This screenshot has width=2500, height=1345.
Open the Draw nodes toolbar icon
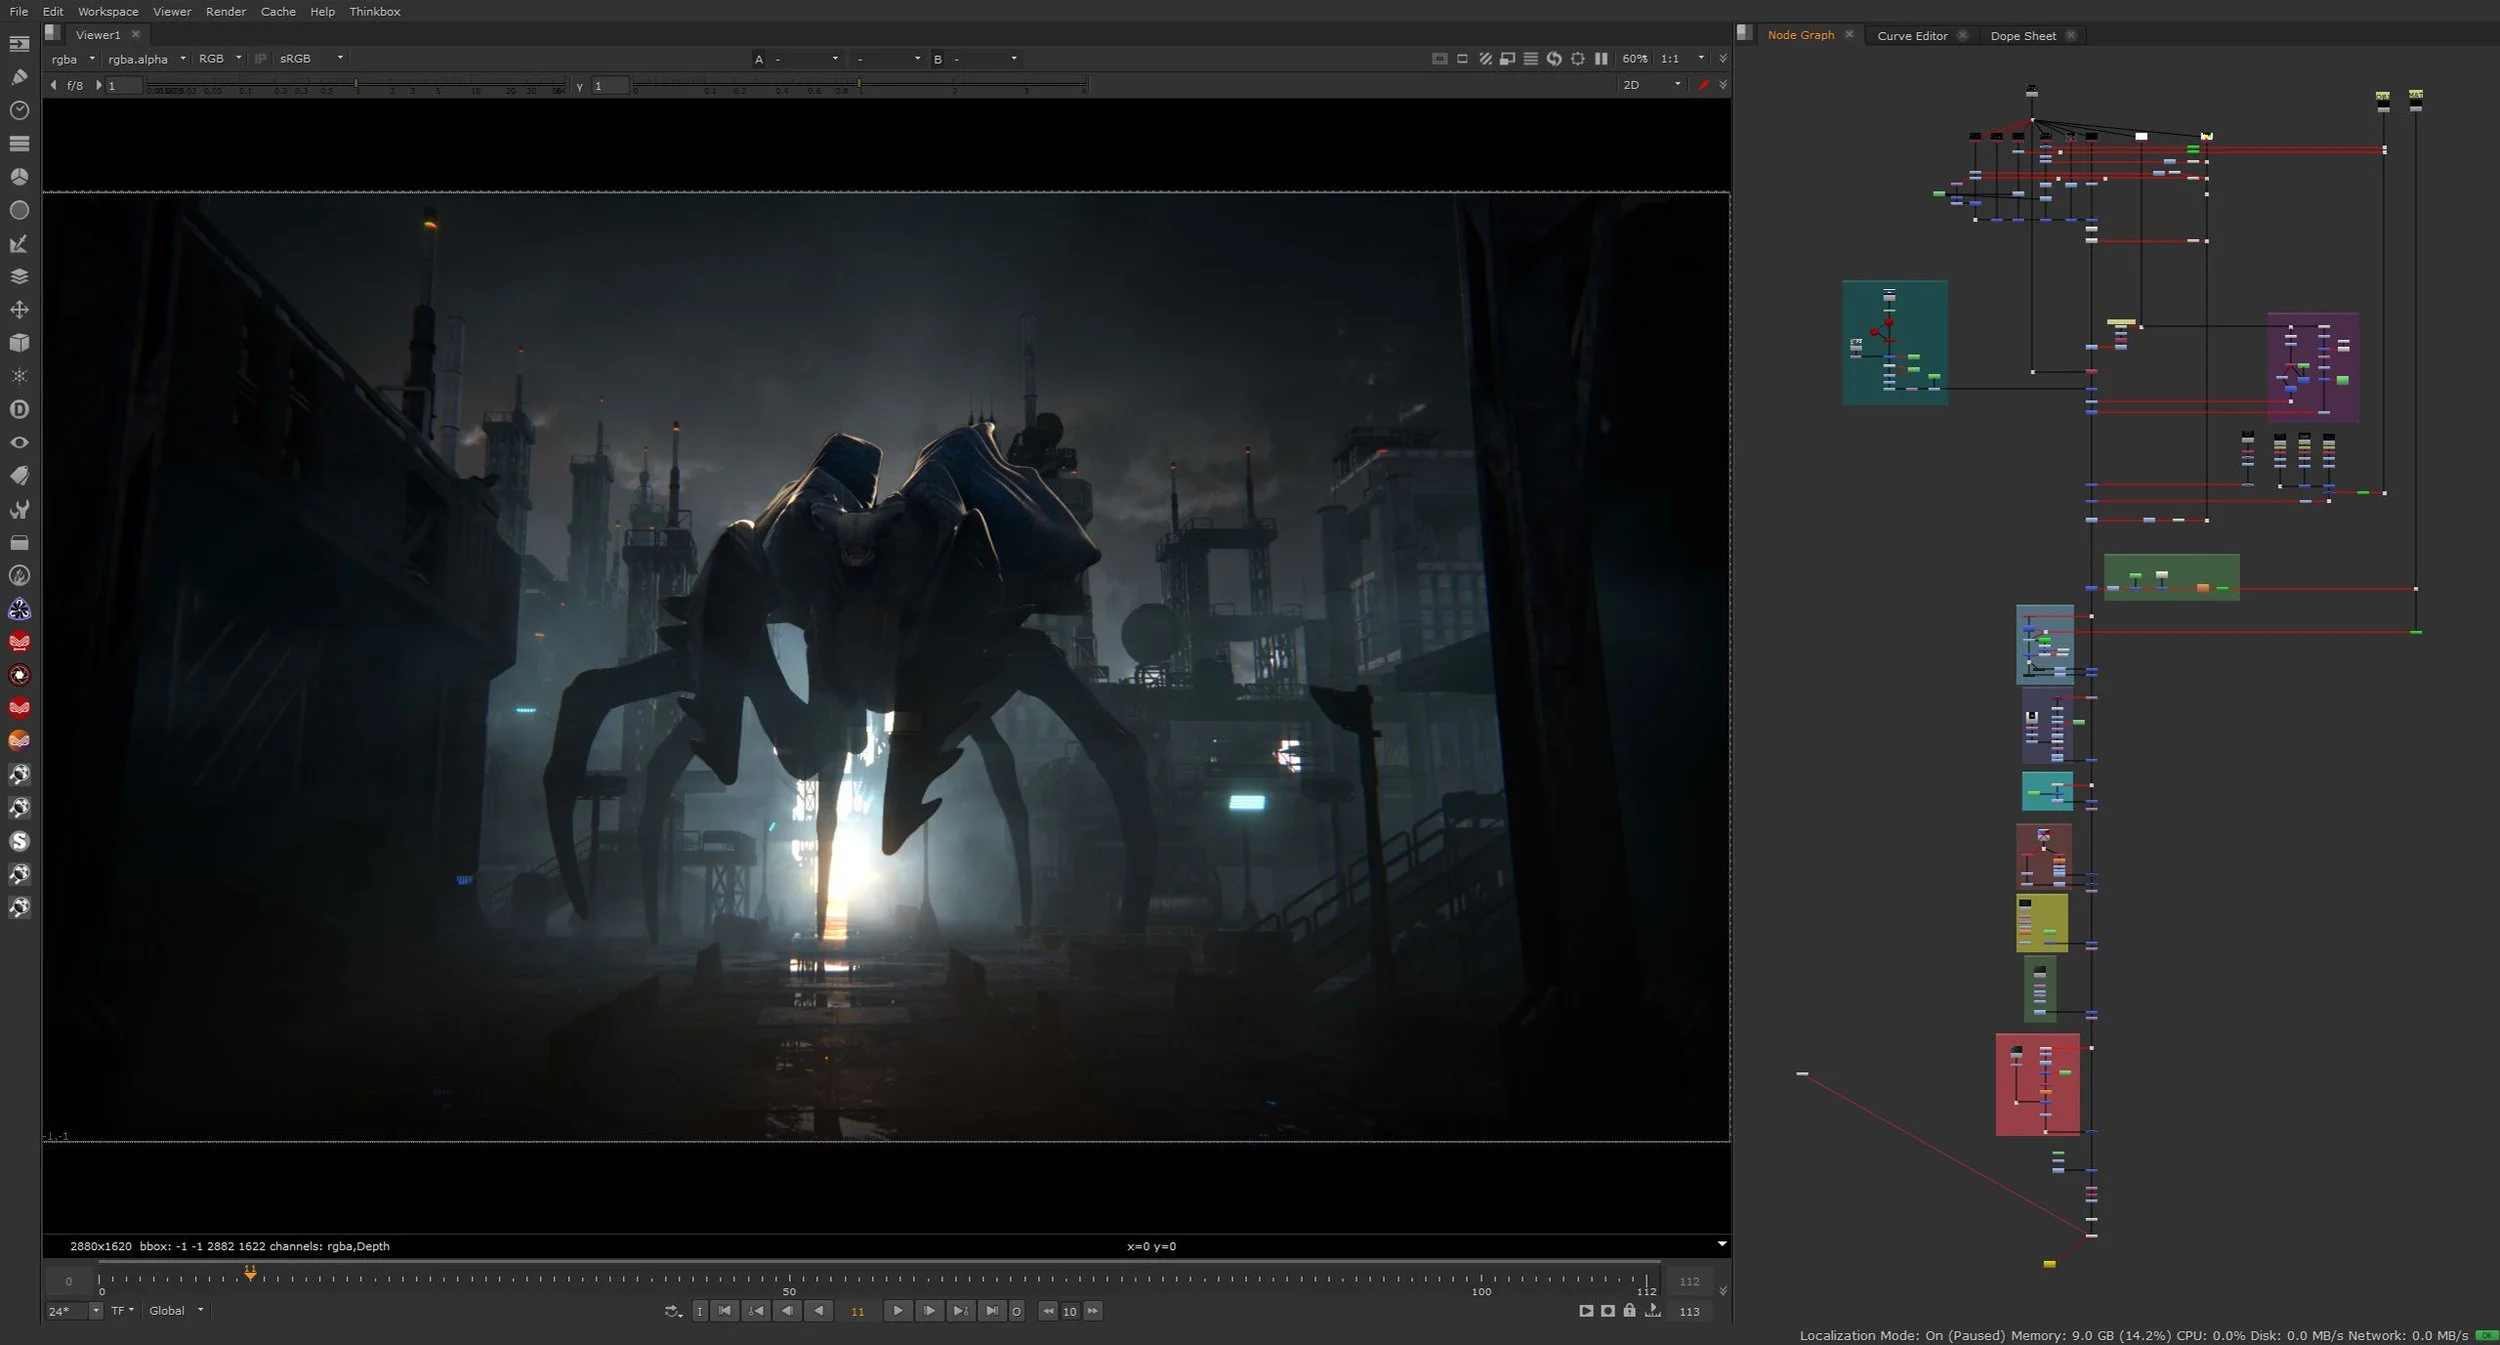pos(19,77)
